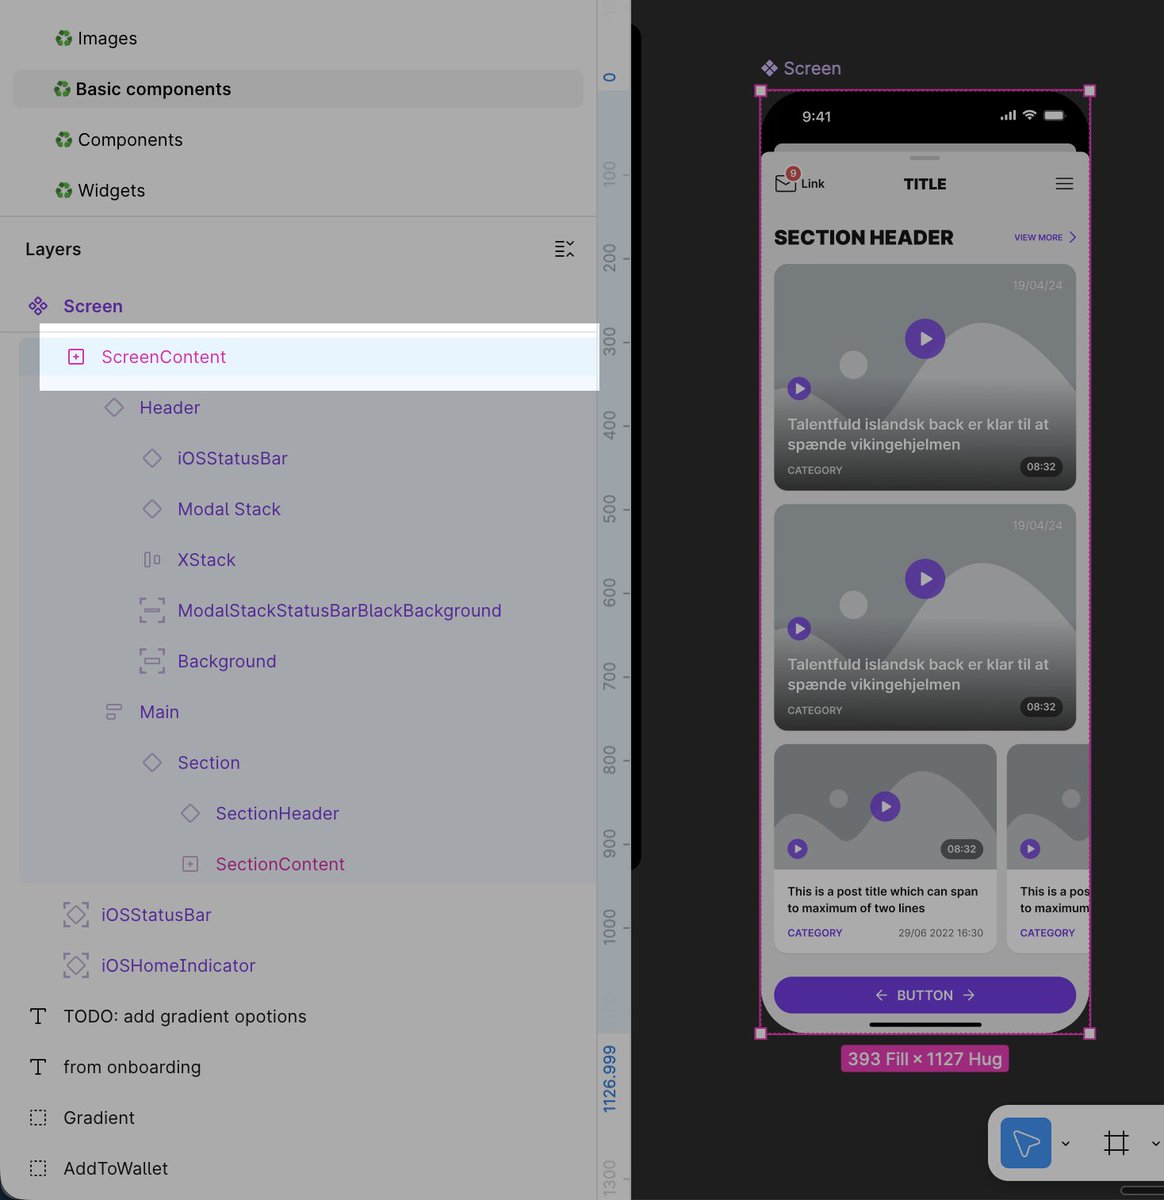Click the ModalStackStatusBarBlackBackground frame icon

(x=152, y=610)
